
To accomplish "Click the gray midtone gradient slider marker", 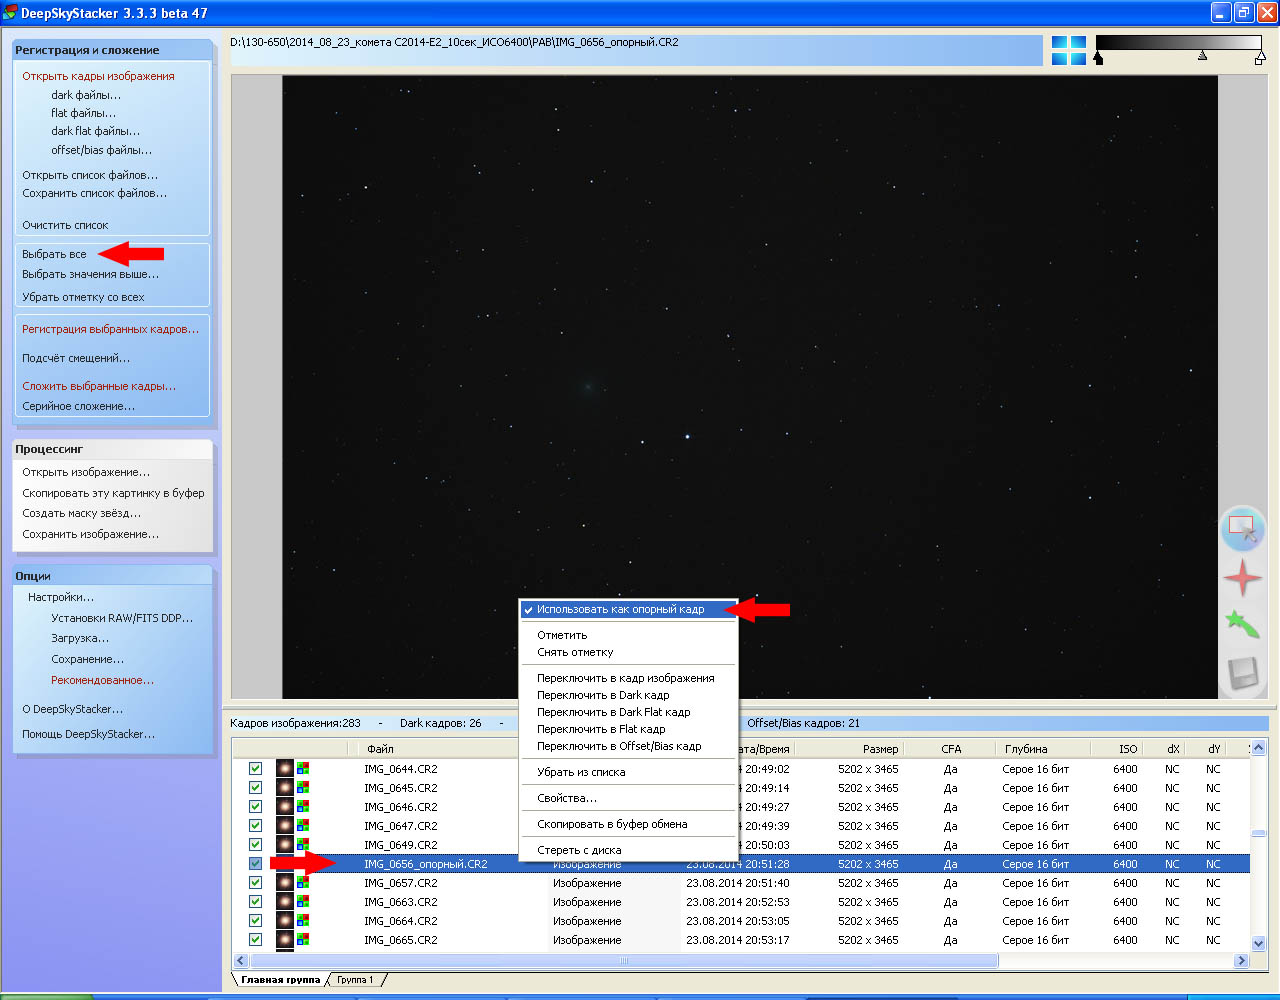I will click(x=1202, y=57).
